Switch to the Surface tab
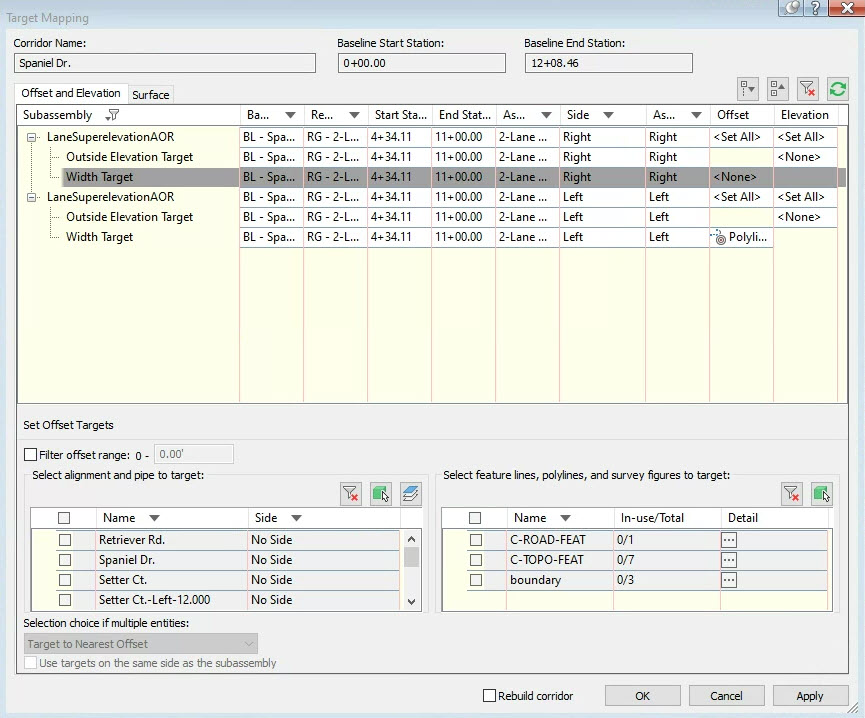 point(151,95)
